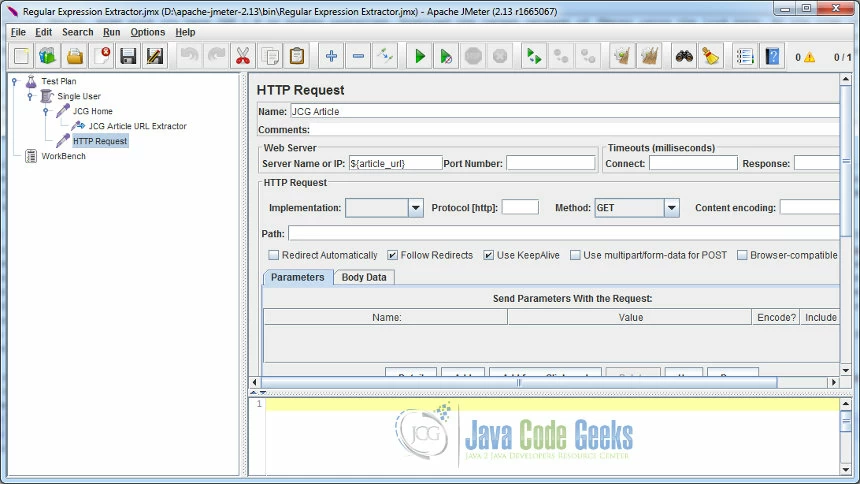Viewport: 860px width, 484px height.
Task: Click the Clear results icon
Action: [623, 56]
